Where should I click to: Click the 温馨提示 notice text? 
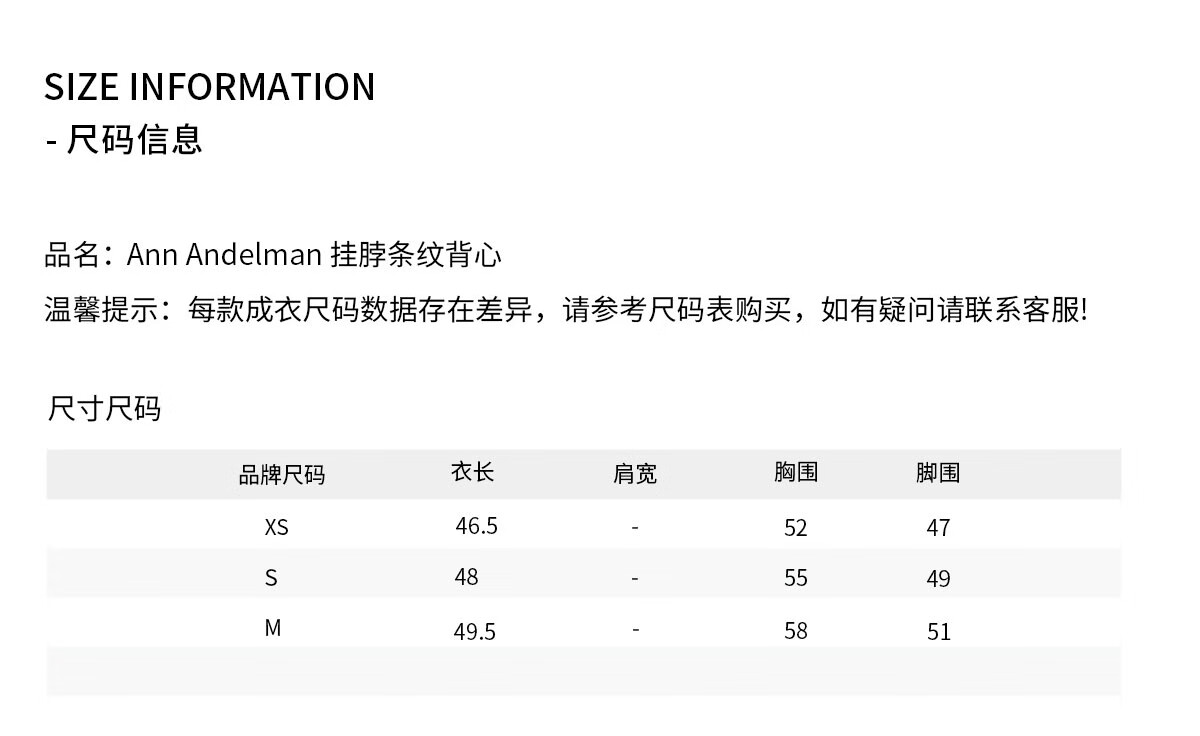click(x=566, y=310)
